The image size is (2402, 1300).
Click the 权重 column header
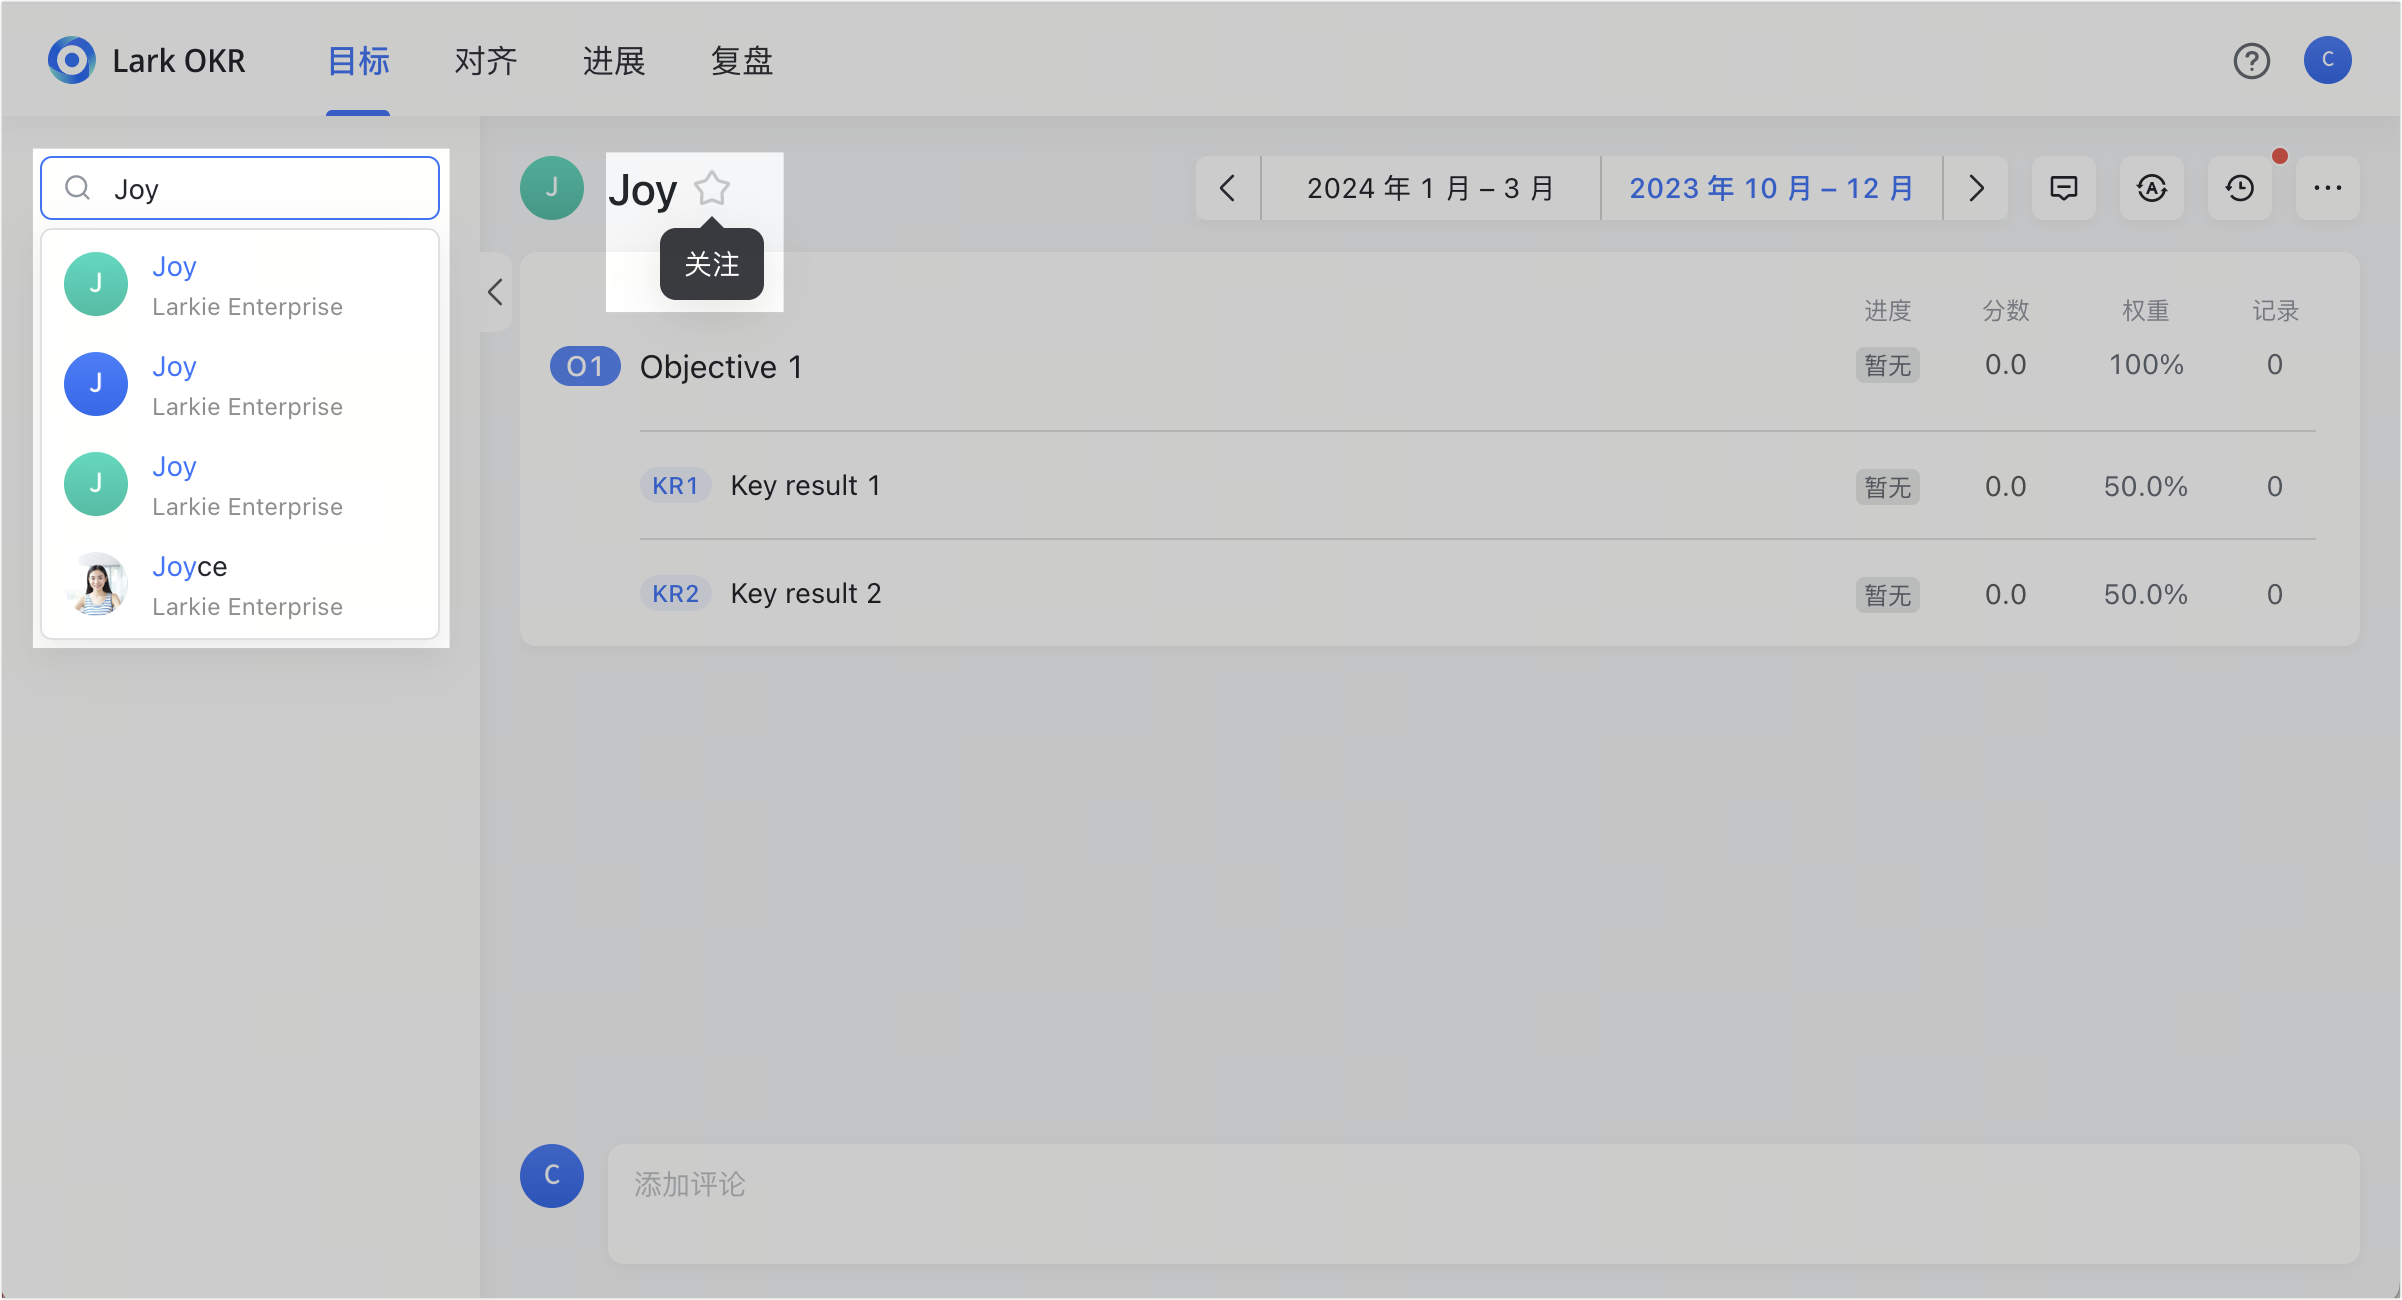[x=2146, y=310]
